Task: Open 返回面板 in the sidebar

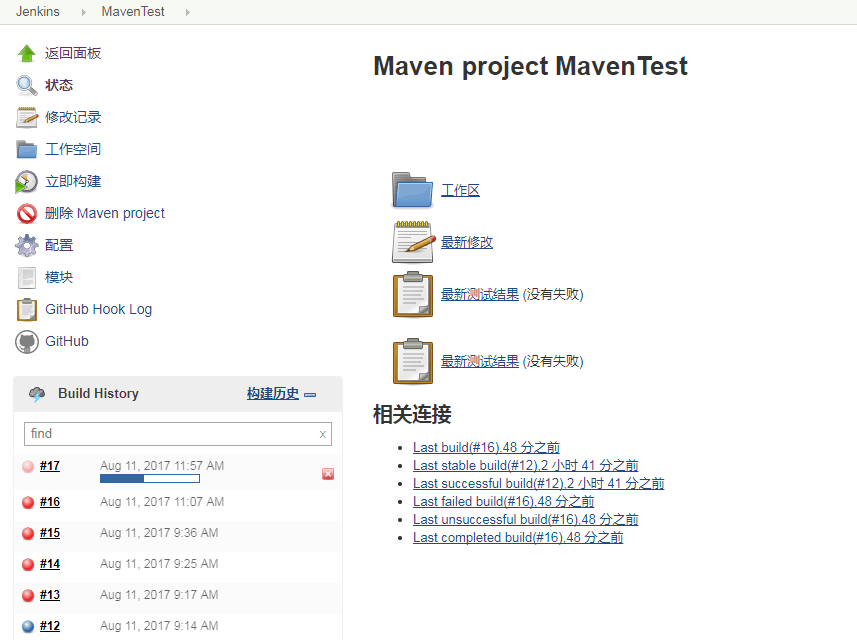Action: [x=73, y=53]
